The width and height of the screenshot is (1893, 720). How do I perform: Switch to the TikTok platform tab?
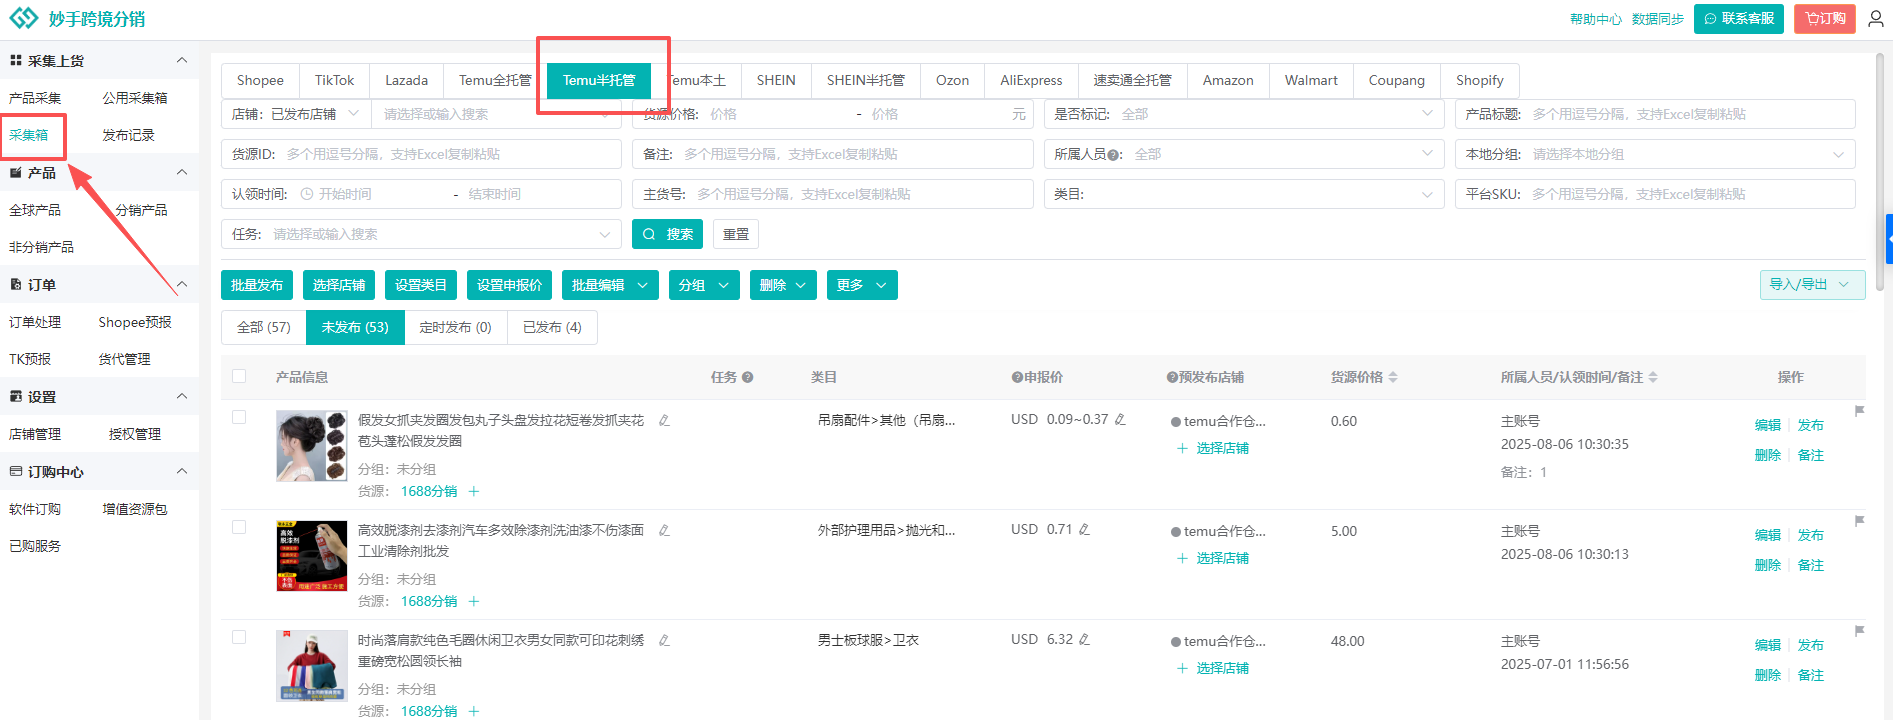334,80
